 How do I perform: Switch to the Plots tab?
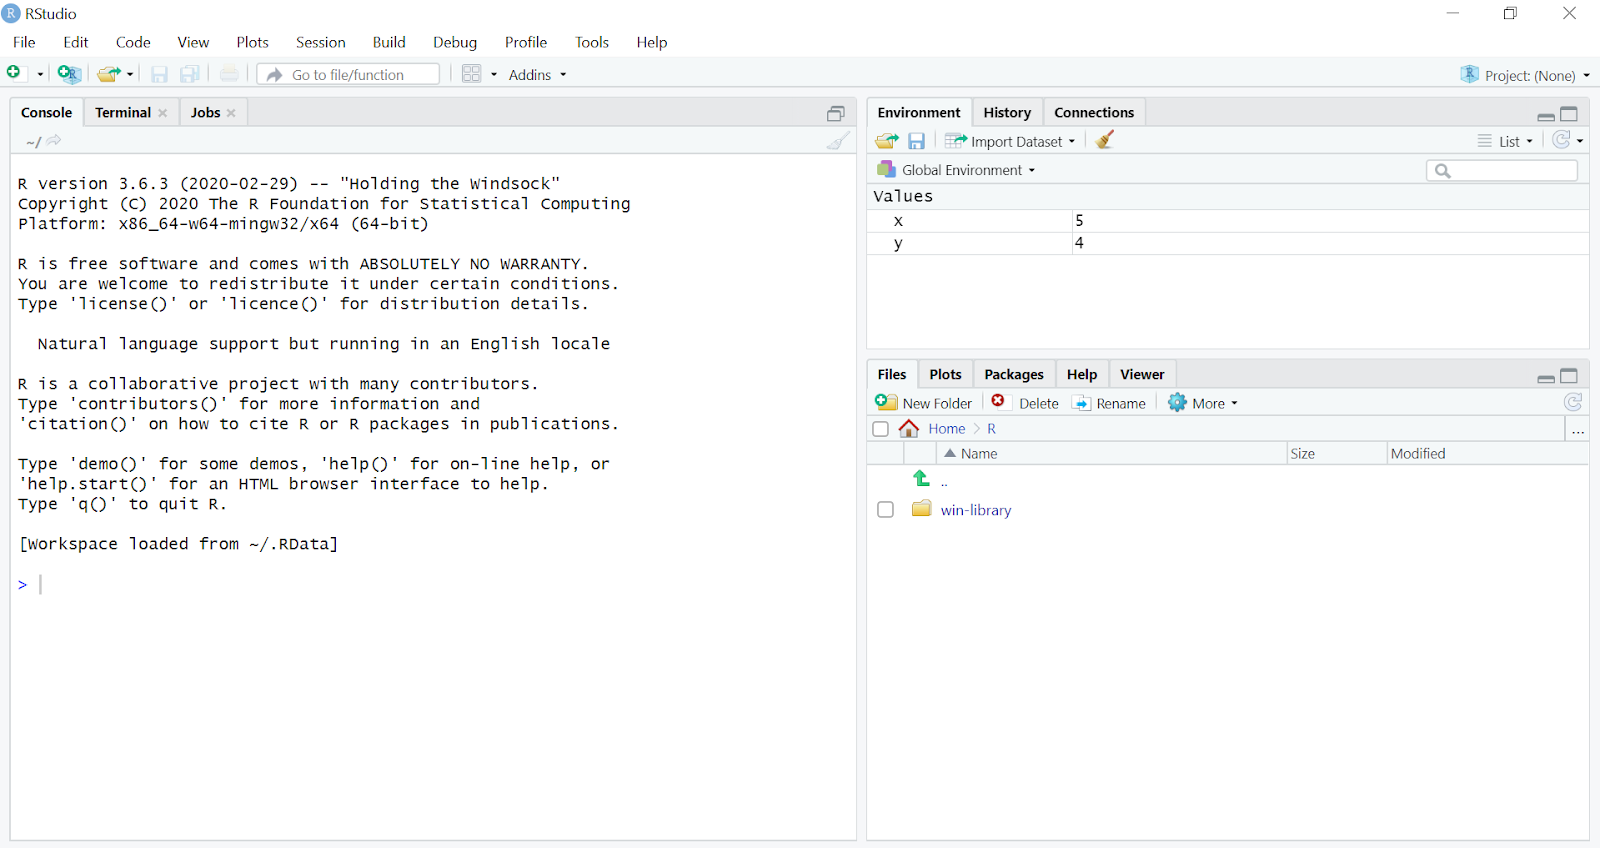[x=945, y=374]
